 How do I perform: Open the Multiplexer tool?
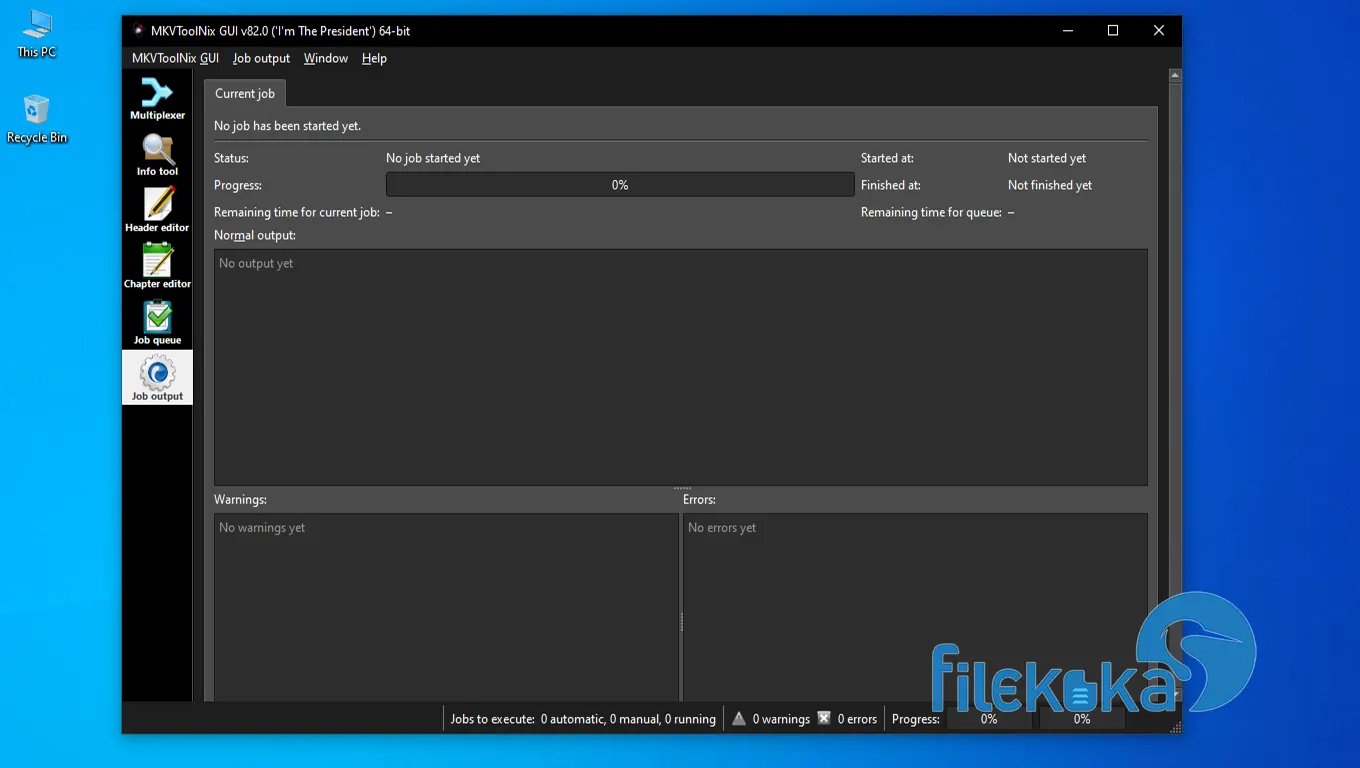[157, 99]
